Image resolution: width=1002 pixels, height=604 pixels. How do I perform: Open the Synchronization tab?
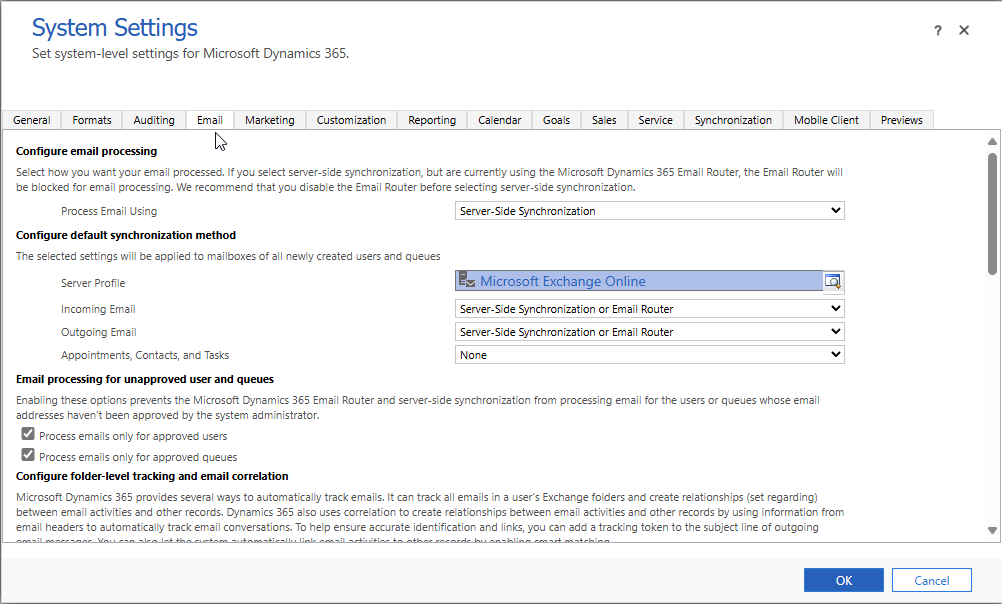point(733,120)
